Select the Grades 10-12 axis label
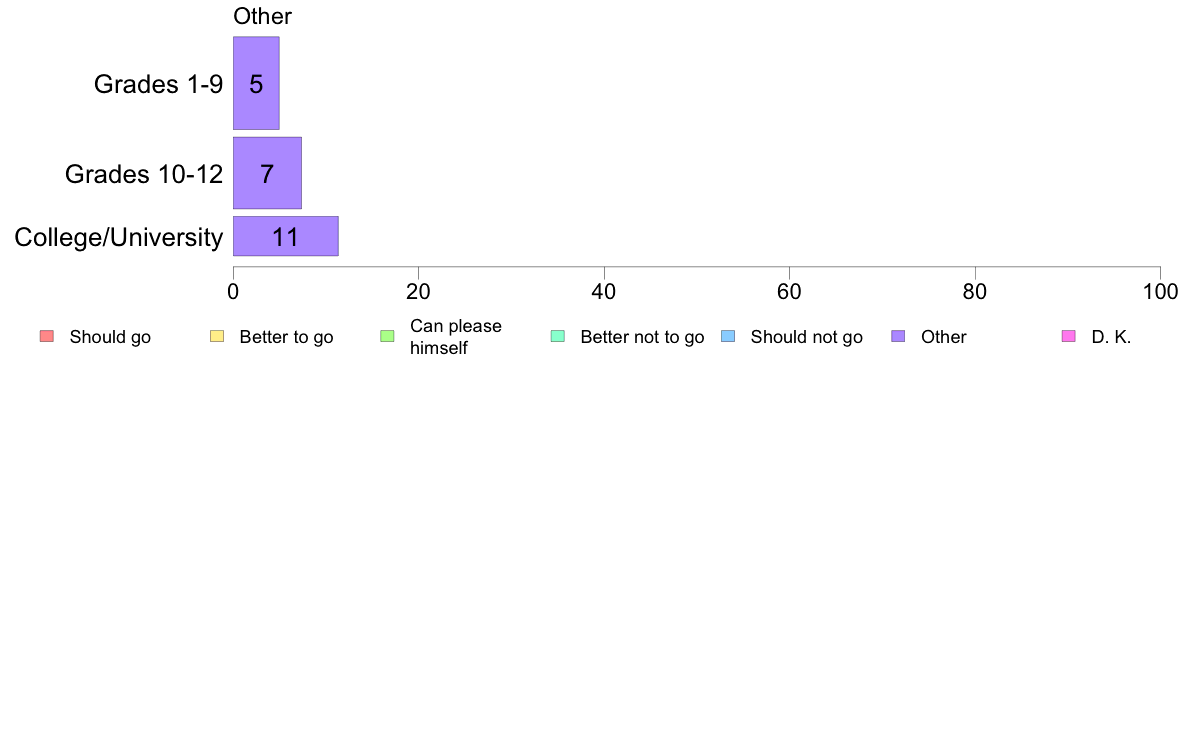Image resolution: width=1188 pixels, height=736 pixels. click(144, 174)
